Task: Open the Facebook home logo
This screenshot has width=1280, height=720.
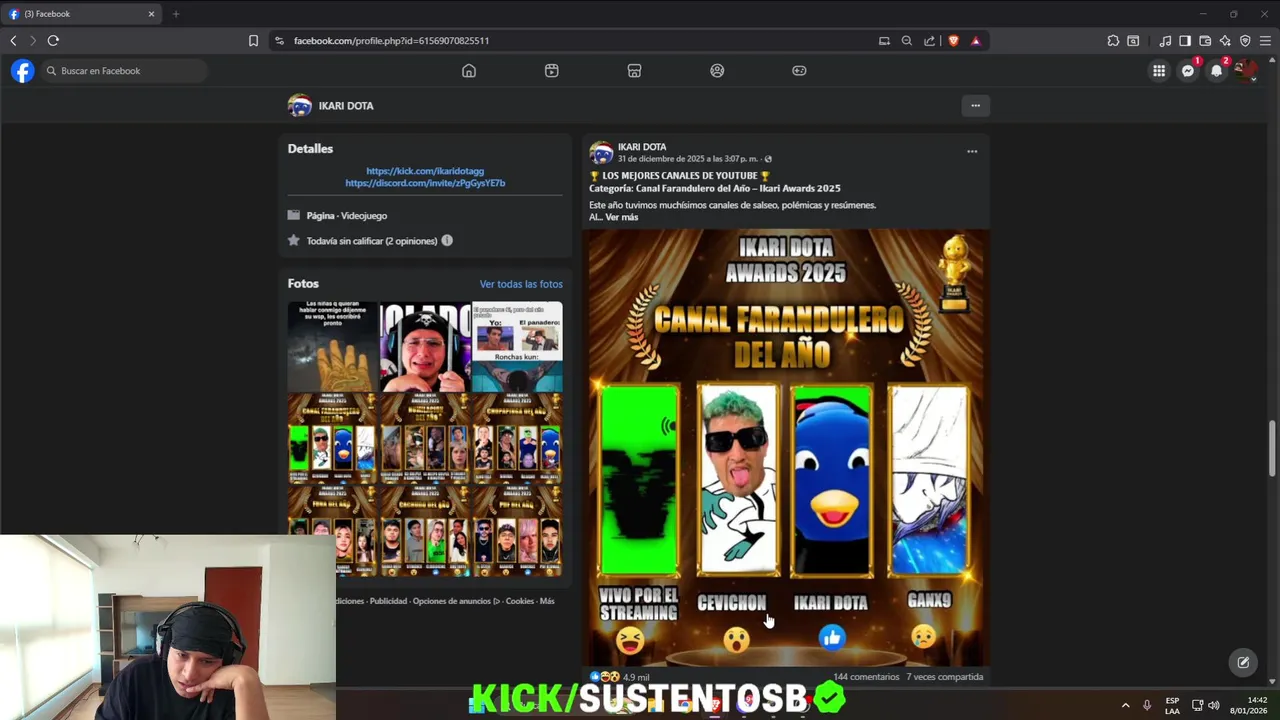Action: (22, 71)
